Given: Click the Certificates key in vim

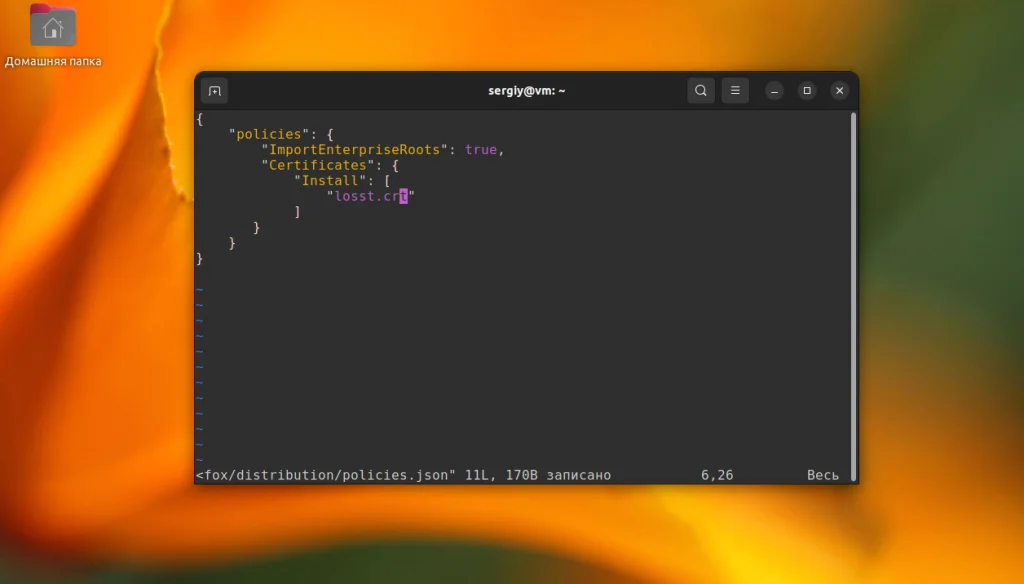Looking at the screenshot, I should coord(316,164).
